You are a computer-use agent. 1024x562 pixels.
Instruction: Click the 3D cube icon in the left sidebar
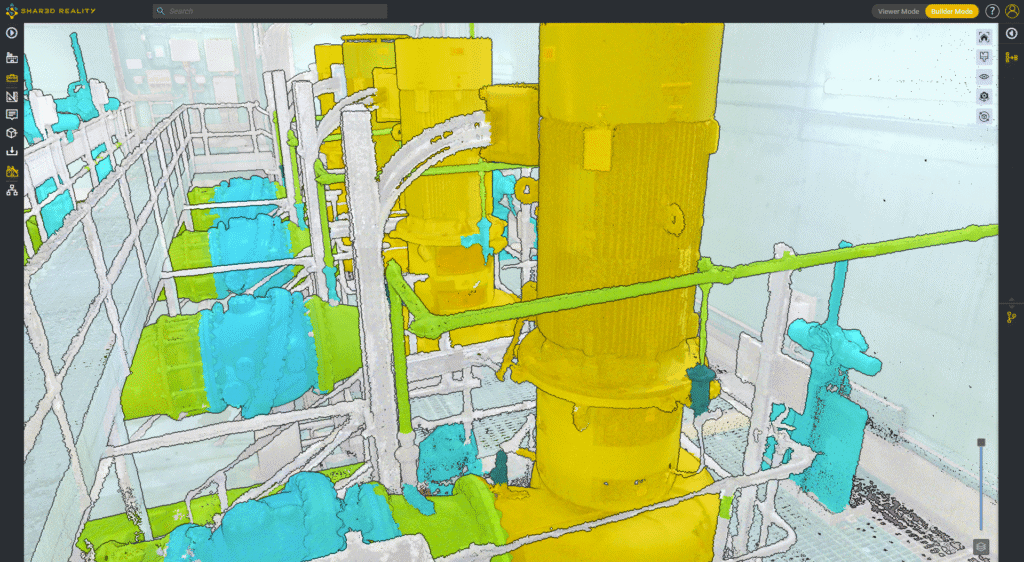pos(12,133)
